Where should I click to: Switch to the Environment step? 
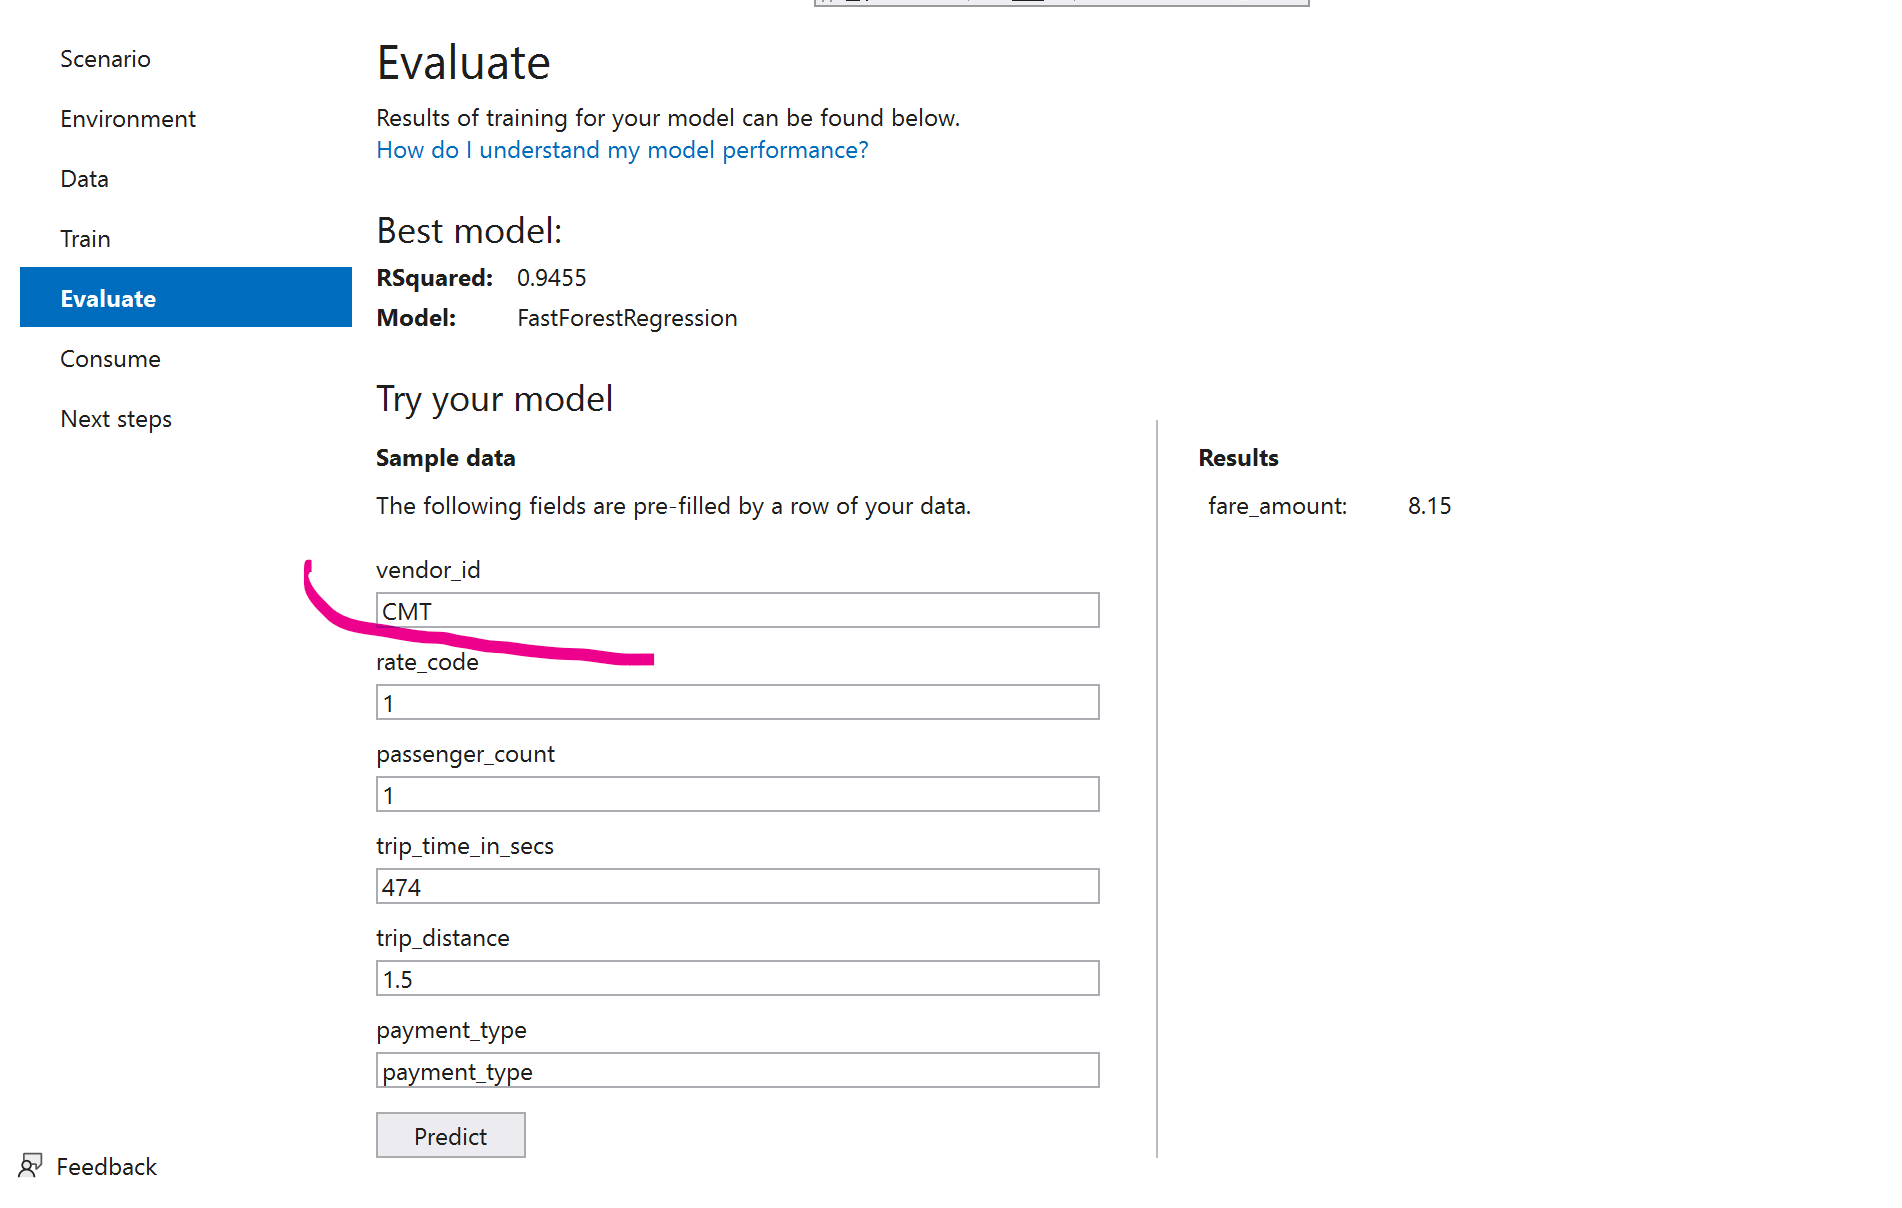(x=128, y=118)
